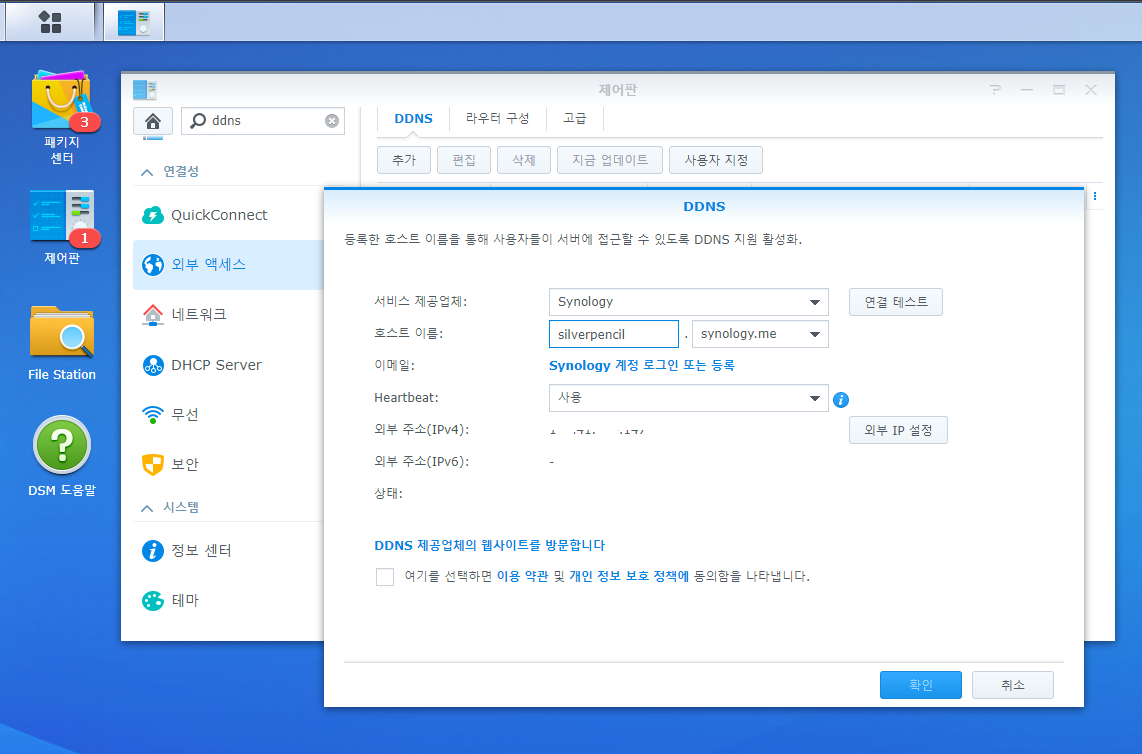Screen dimensions: 1142x754
Task: Open the table column options dots
Action: point(1095,196)
